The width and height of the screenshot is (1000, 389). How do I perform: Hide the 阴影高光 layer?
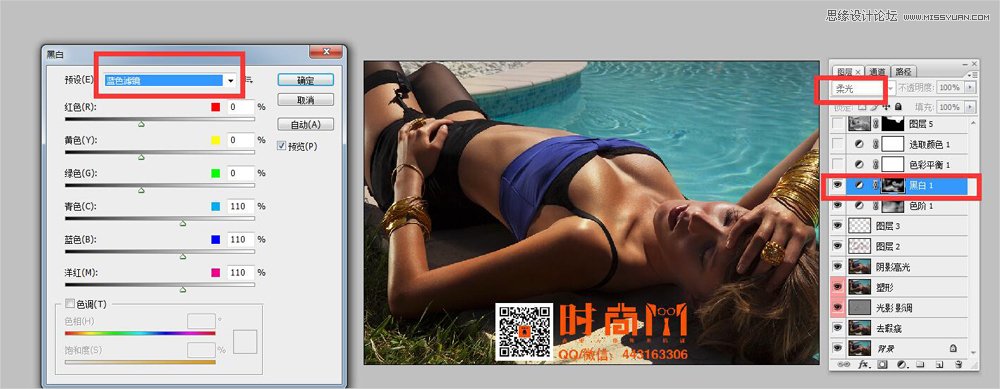(x=837, y=267)
